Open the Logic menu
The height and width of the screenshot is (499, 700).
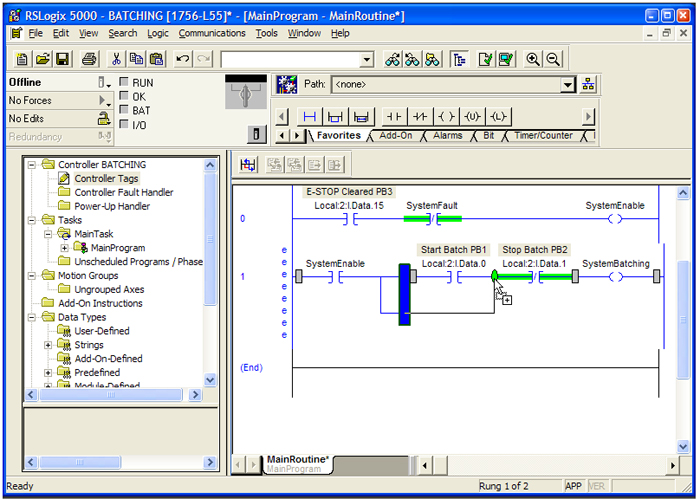click(158, 33)
